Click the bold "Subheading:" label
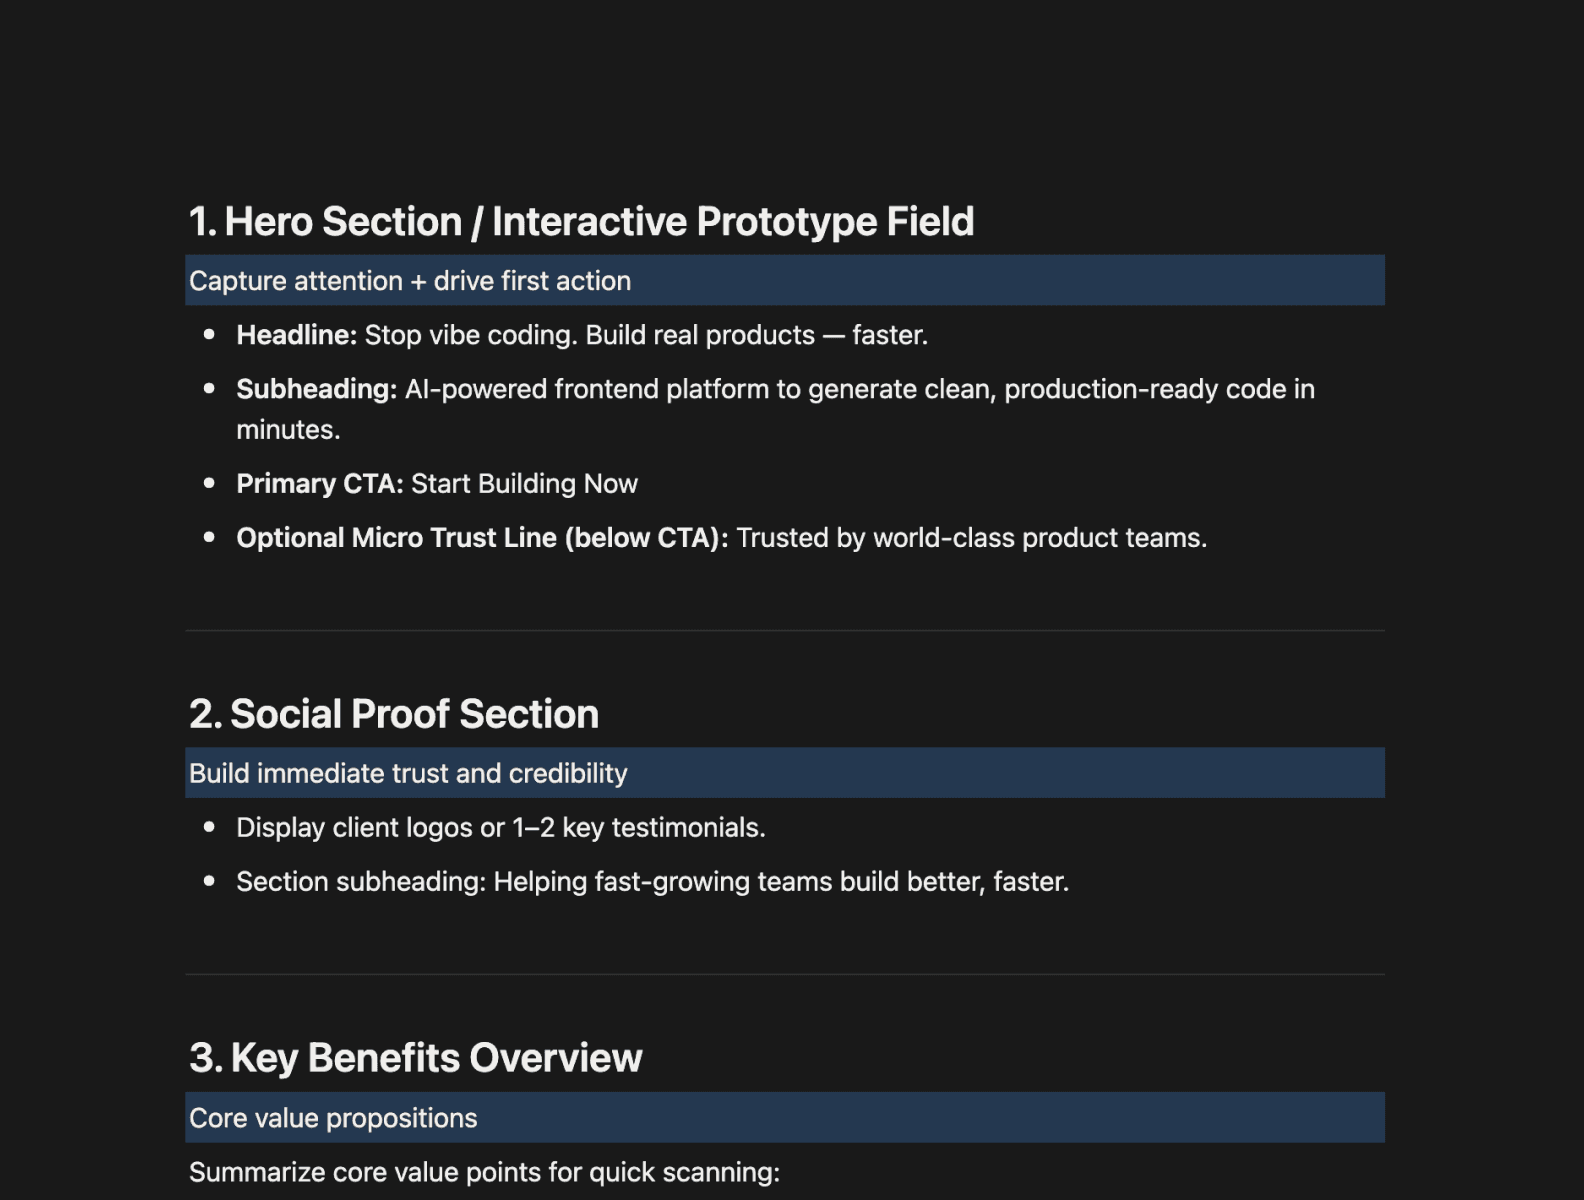This screenshot has width=1584, height=1200. point(316,389)
